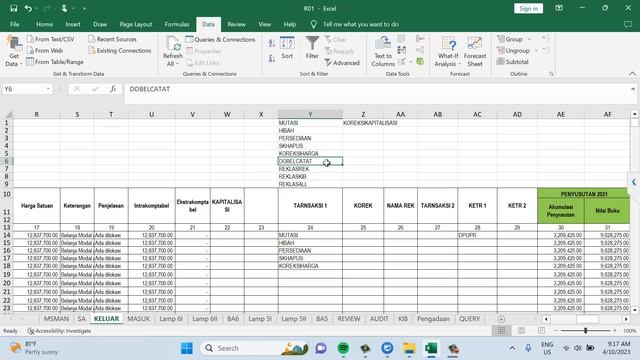Collapse the ribbon with the chevron
This screenshot has width=640, height=360.
click(632, 74)
